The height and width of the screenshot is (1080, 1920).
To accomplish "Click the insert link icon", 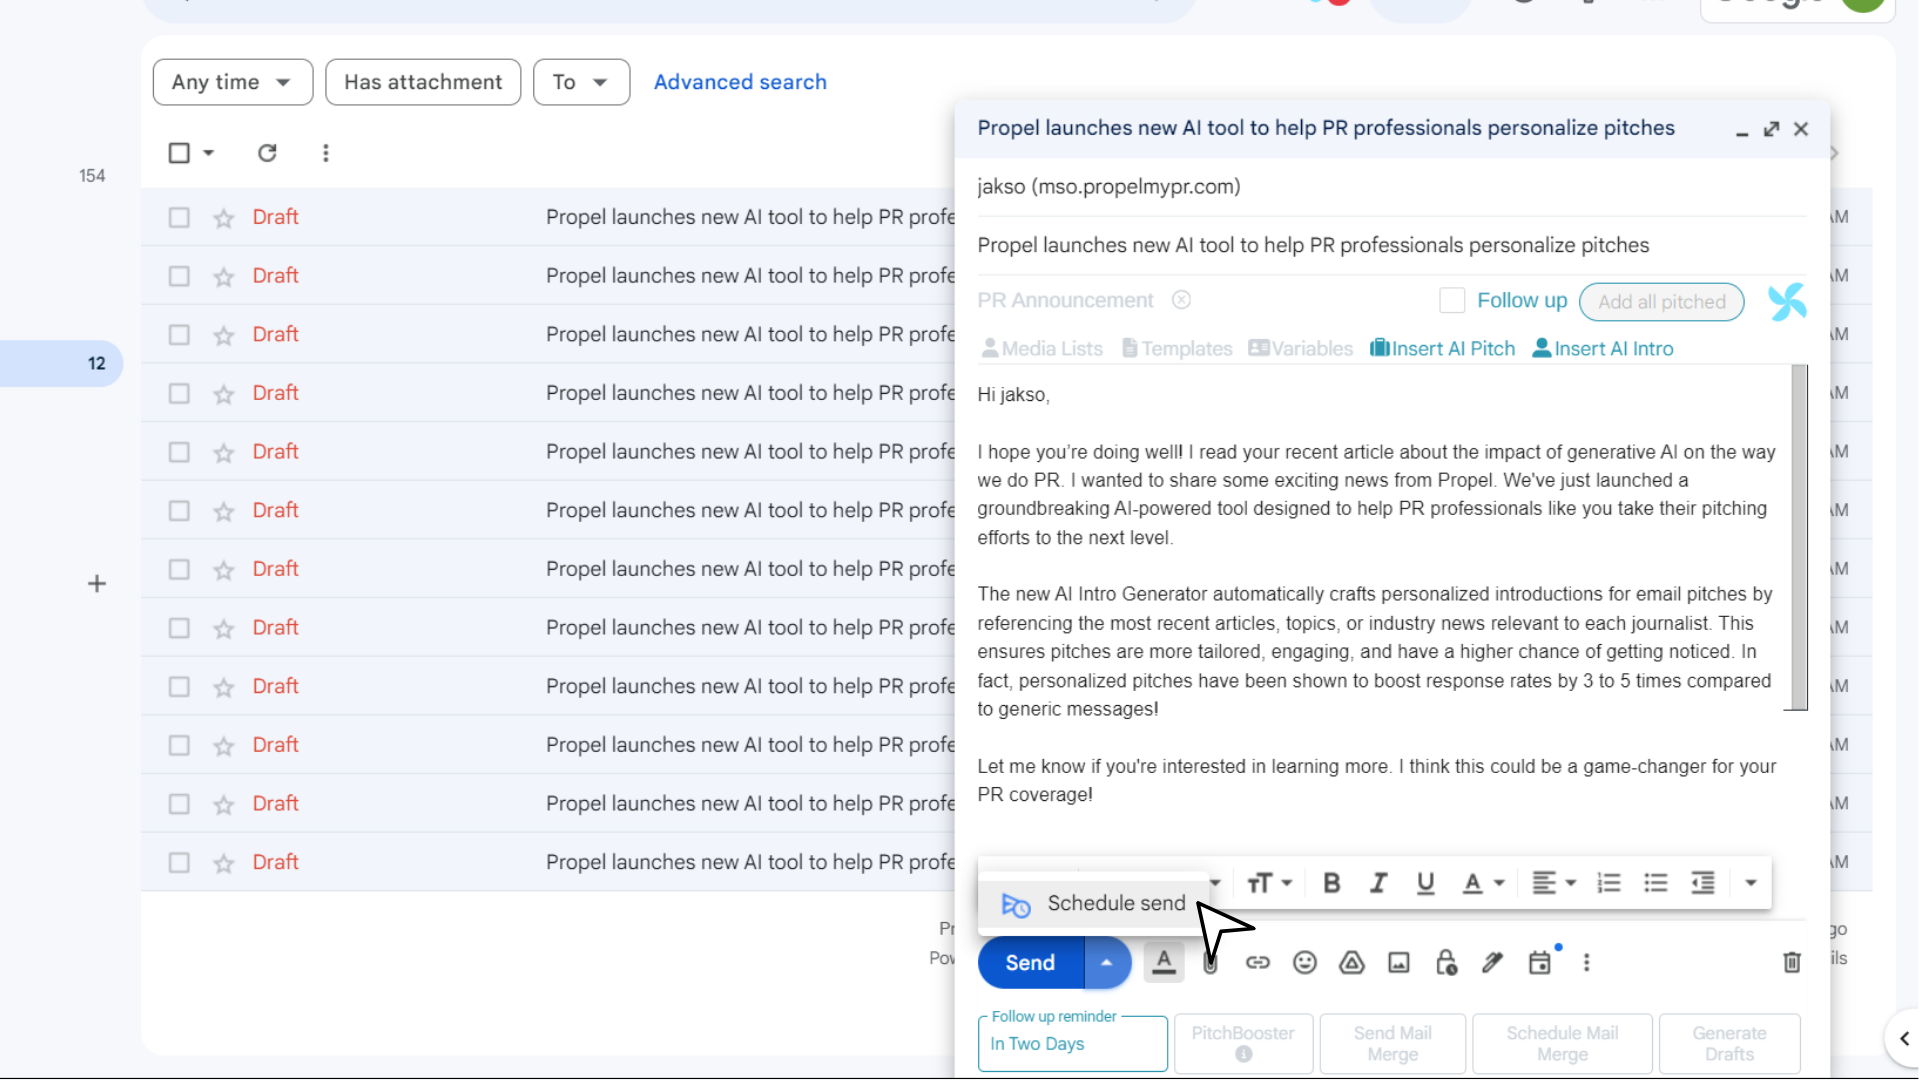I will click(x=1258, y=962).
